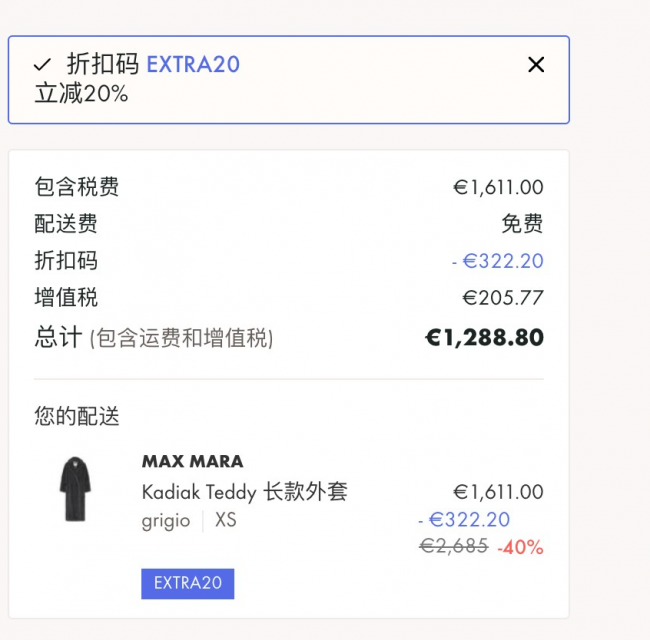Click the 立减20% discount description
Screen dimensions: 650x640
point(81,93)
